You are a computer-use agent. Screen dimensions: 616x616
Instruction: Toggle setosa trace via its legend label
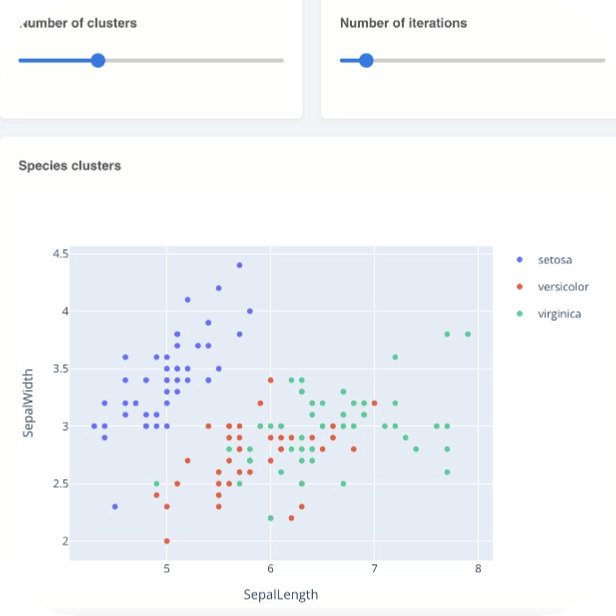pyautogui.click(x=555, y=260)
